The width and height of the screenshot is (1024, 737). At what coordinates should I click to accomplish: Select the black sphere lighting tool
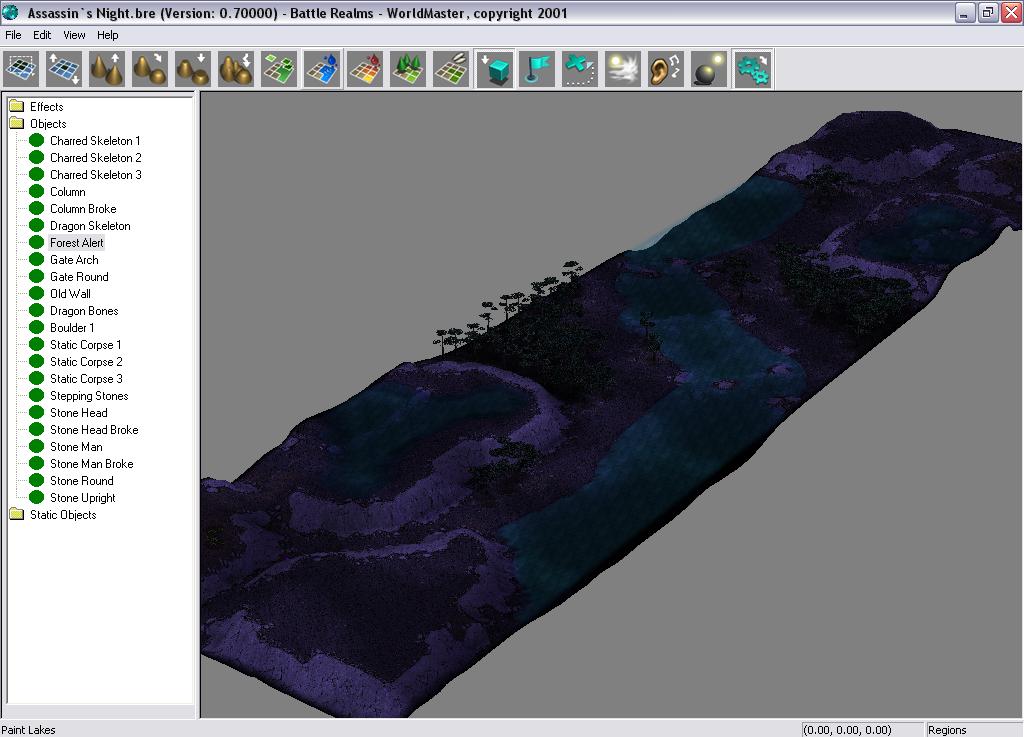pos(709,69)
